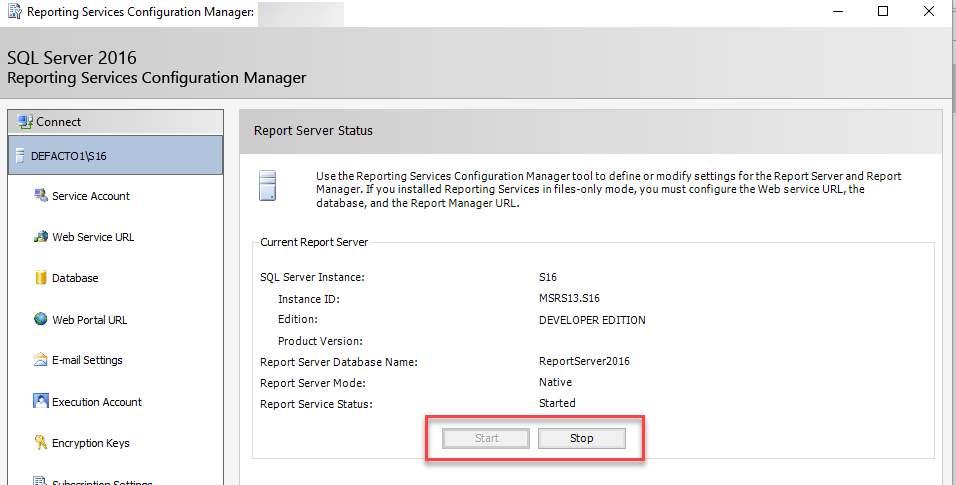
Task: Open the Web Portal URL page
Action: 89,320
